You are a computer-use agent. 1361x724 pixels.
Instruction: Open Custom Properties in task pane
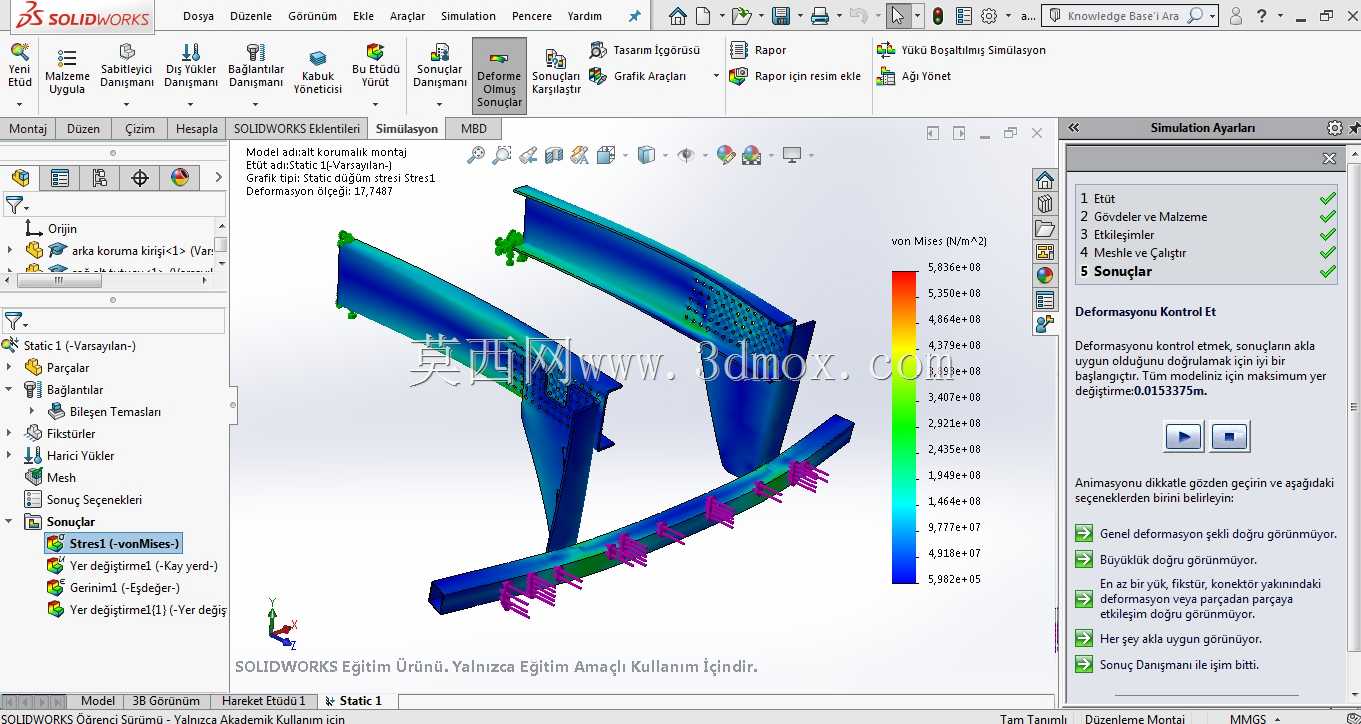coord(1045,300)
